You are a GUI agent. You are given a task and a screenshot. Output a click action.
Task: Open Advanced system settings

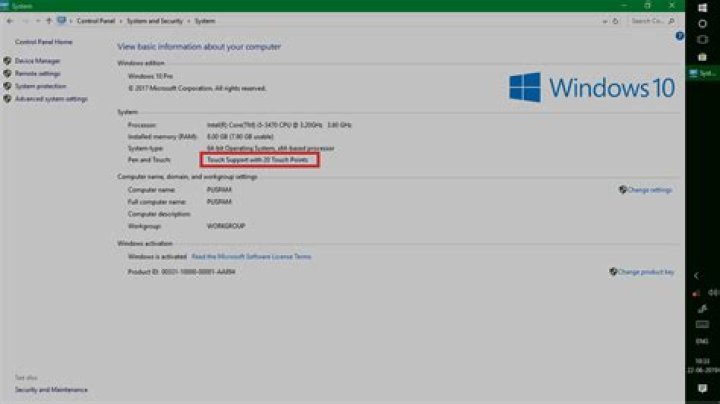pos(51,99)
